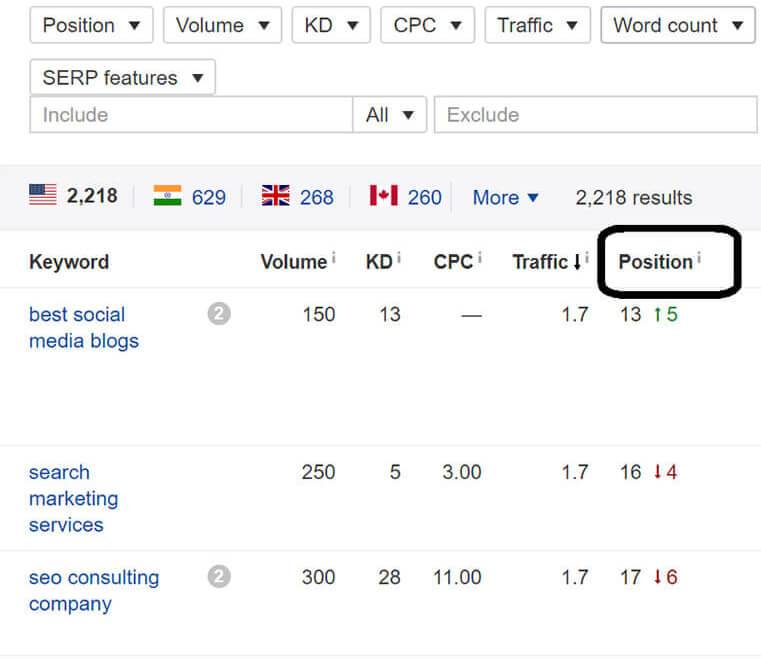
Task: Click SERP features badge for best social media blogs
Action: click(219, 314)
